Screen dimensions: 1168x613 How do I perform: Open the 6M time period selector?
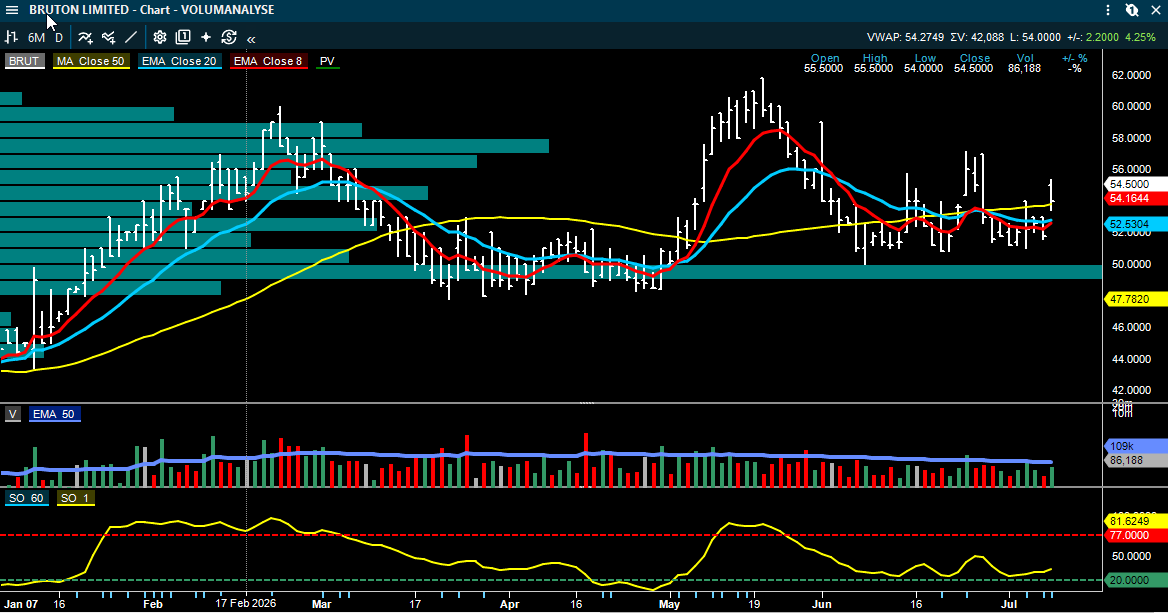click(x=36, y=37)
